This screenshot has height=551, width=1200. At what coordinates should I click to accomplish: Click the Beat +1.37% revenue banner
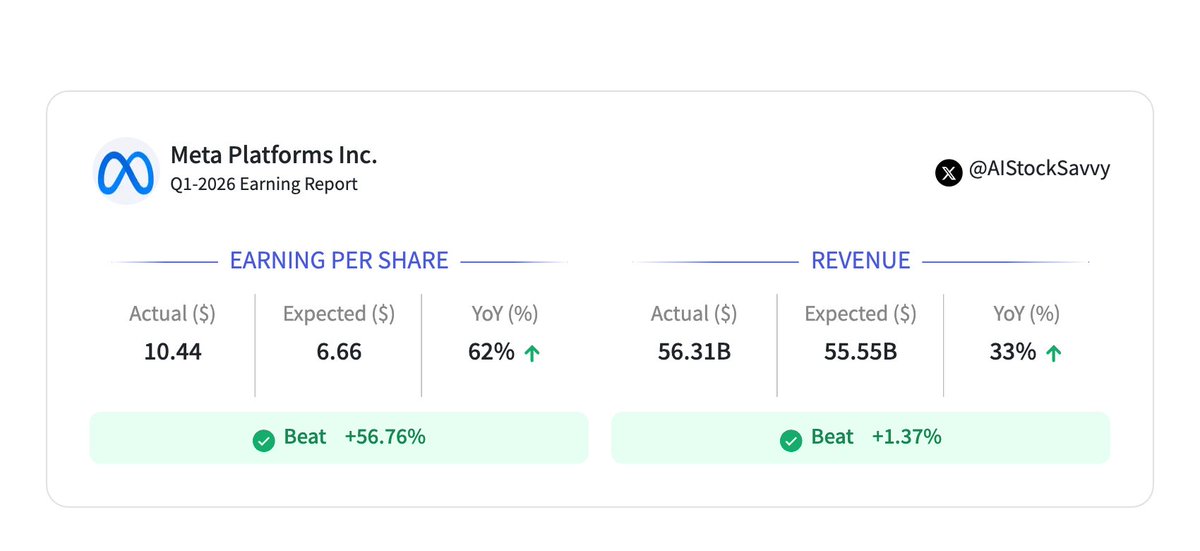point(861,438)
